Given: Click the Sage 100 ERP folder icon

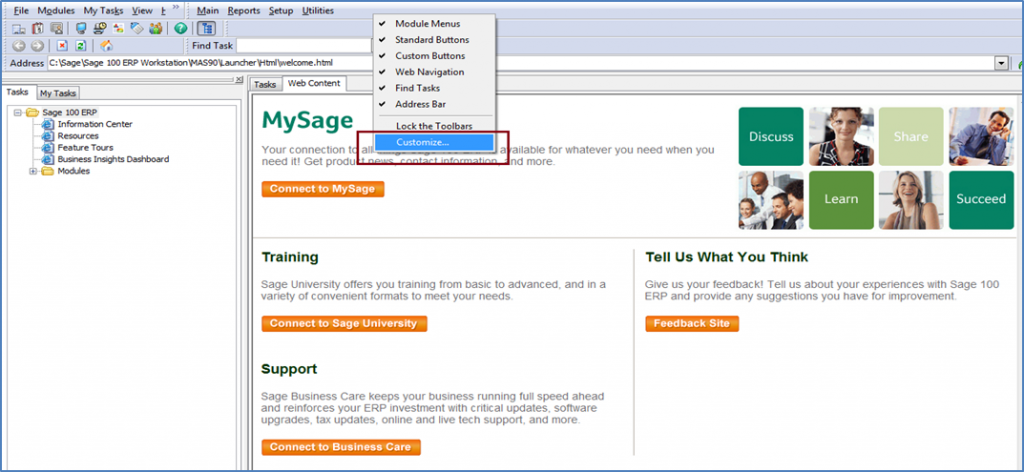Looking at the screenshot, I should [33, 112].
